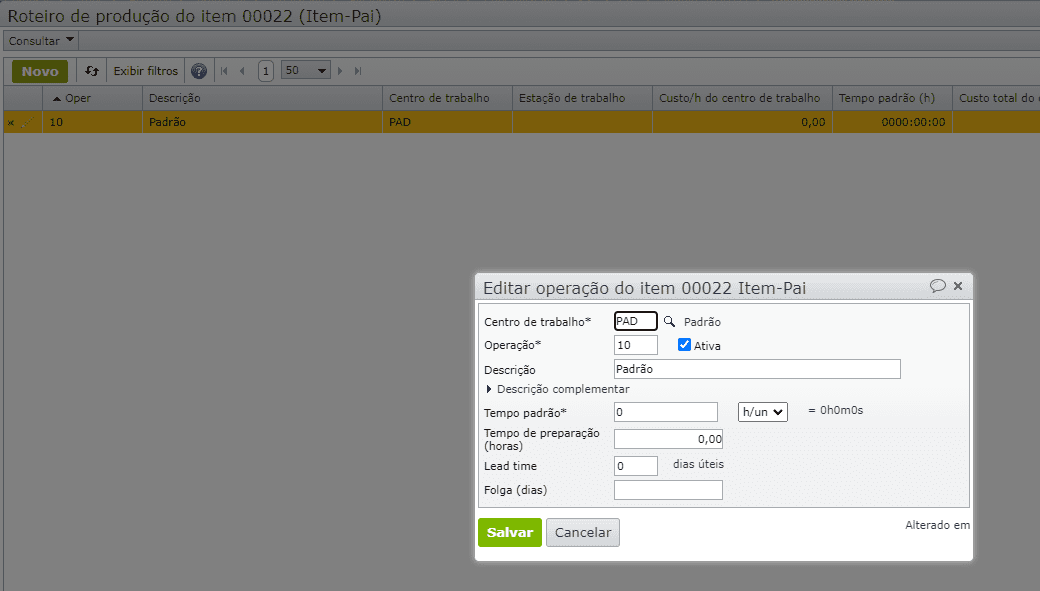Sort by the Oper column arrow
The height and width of the screenshot is (591, 1040).
click(x=57, y=99)
